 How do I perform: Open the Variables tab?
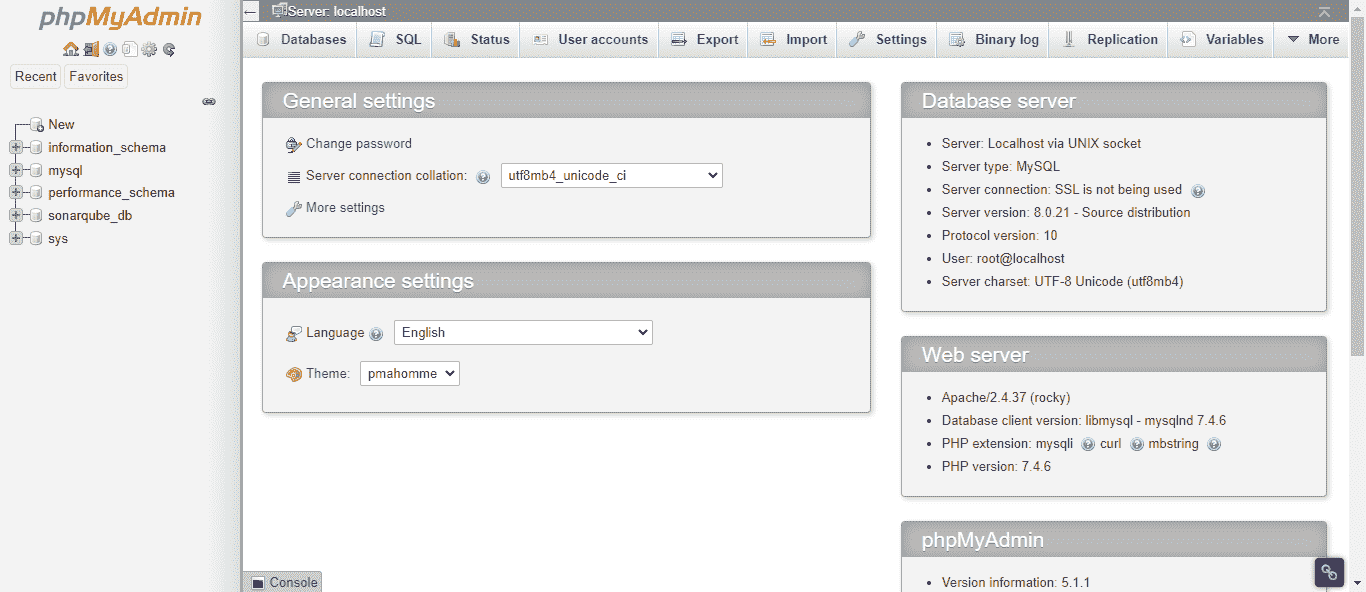[x=1221, y=39]
